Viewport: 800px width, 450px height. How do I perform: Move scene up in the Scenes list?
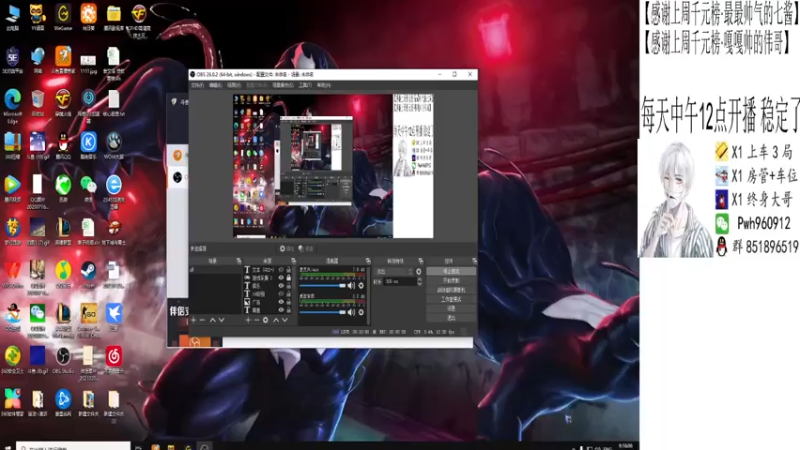213,320
